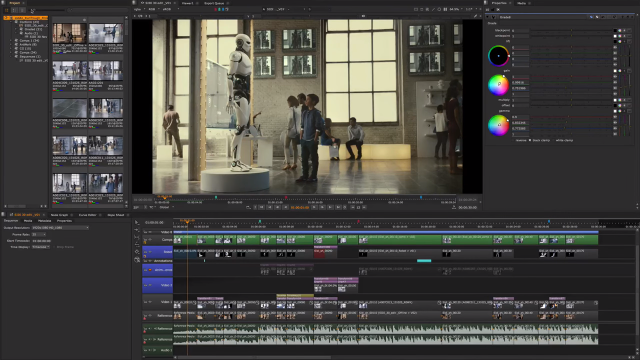Enable the reverse checkbox in Grade

tap(513, 140)
